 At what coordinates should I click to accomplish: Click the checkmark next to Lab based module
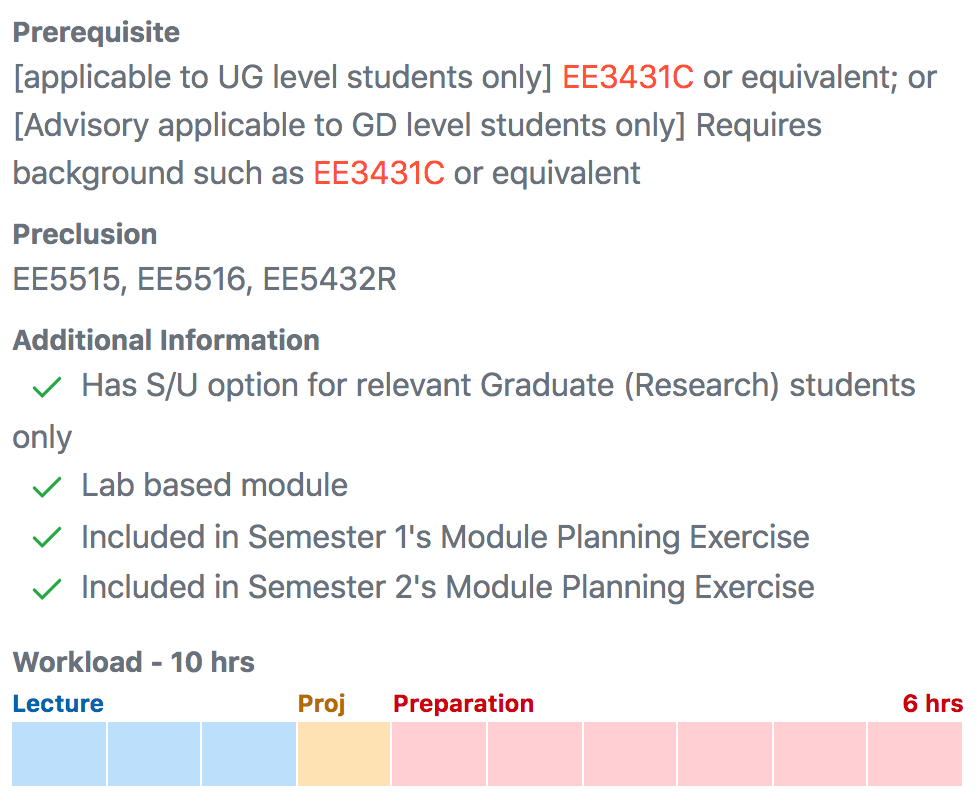[x=47, y=487]
